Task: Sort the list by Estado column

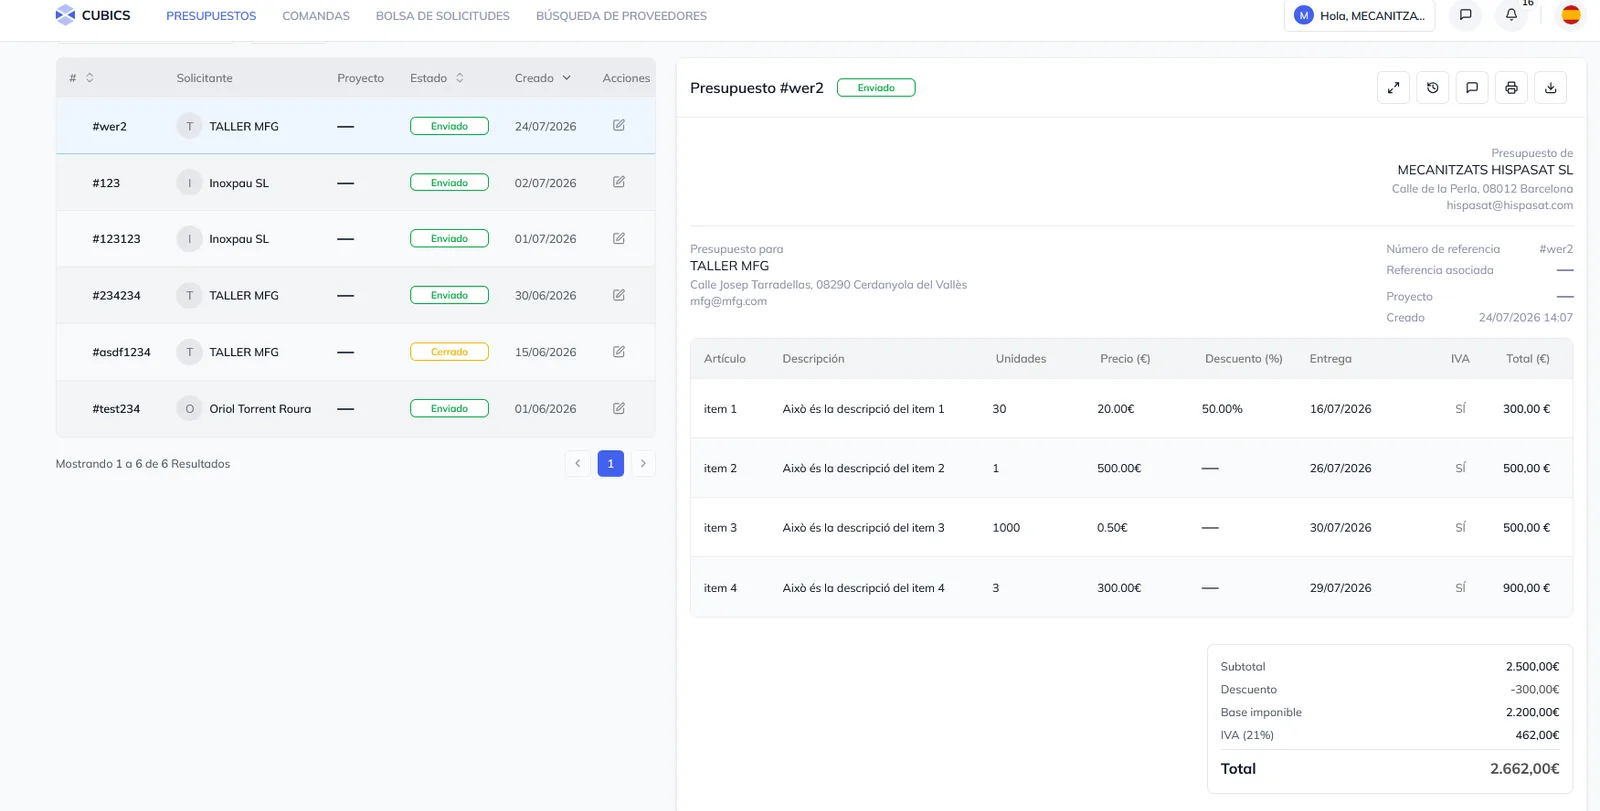Action: (437, 78)
